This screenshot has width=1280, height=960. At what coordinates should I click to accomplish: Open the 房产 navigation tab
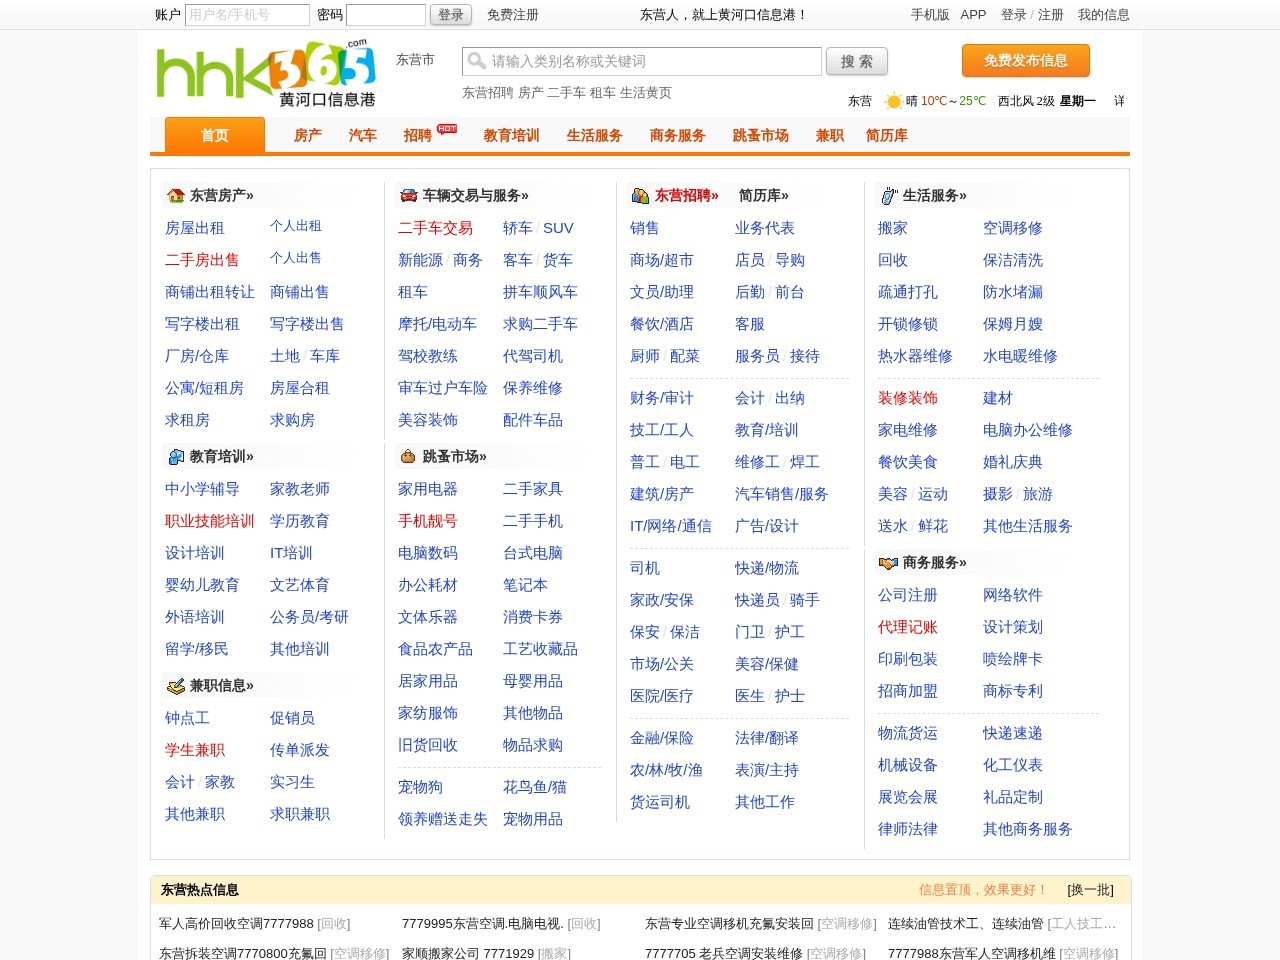(x=308, y=136)
